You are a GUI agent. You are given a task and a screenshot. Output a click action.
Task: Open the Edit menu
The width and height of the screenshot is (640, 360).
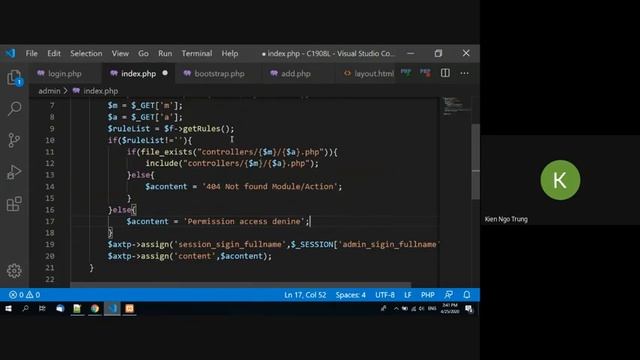[x=54, y=53]
